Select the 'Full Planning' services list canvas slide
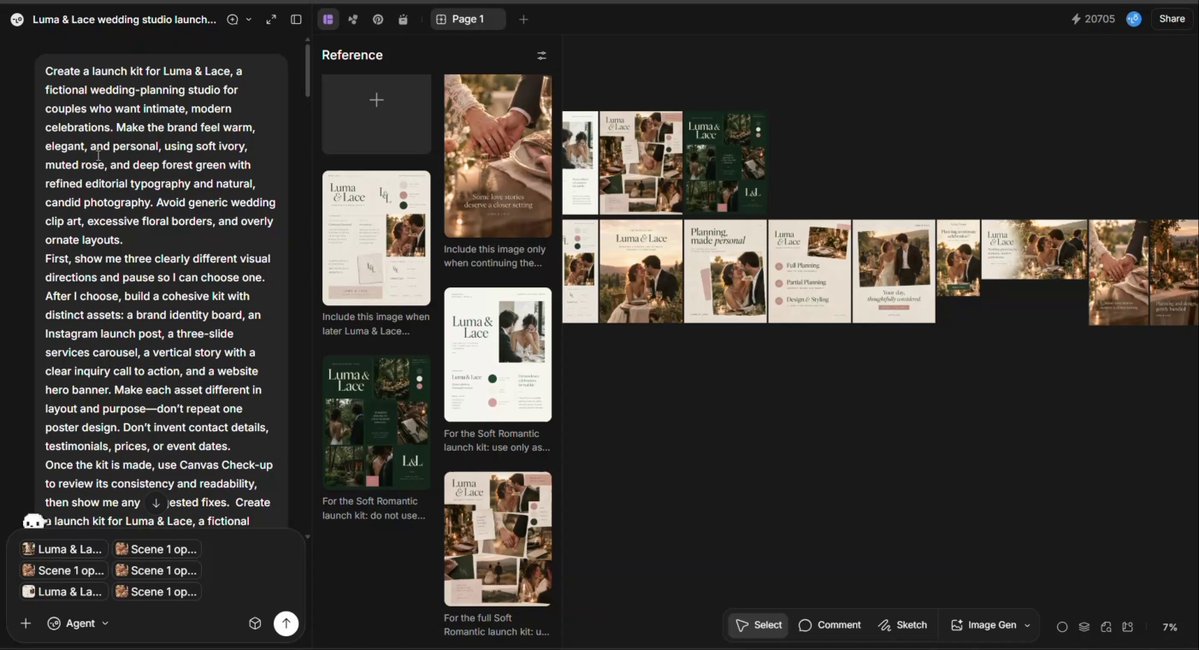 (x=809, y=271)
